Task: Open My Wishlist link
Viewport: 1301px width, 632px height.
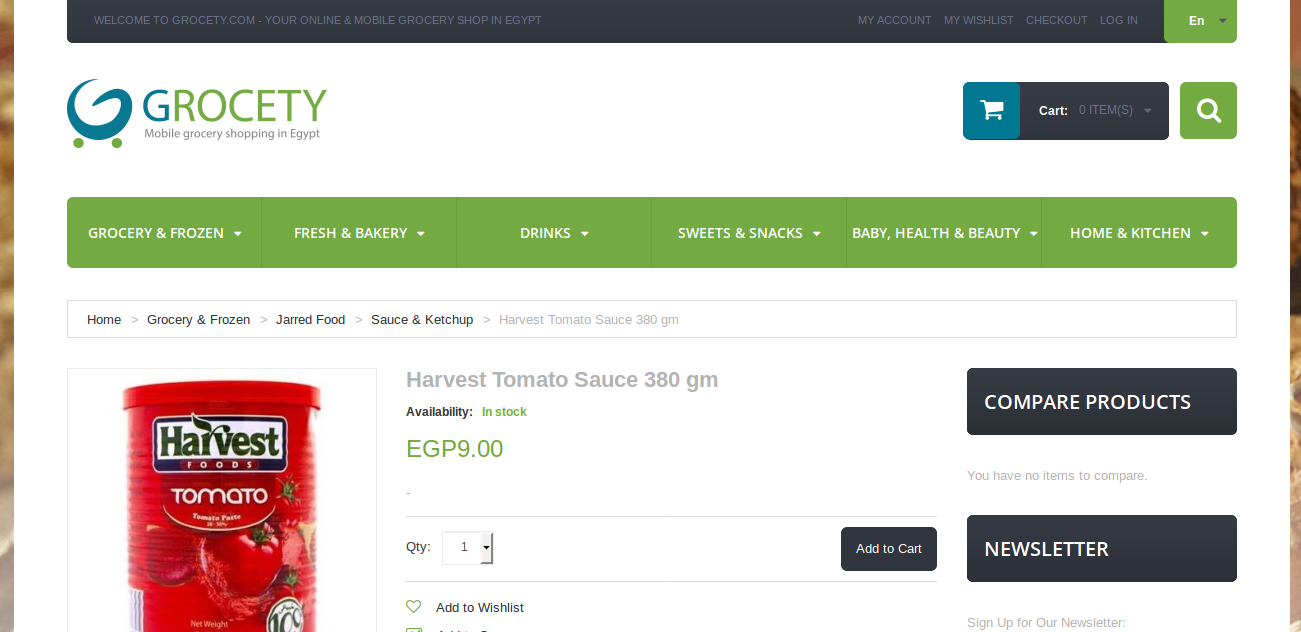Action: (x=978, y=20)
